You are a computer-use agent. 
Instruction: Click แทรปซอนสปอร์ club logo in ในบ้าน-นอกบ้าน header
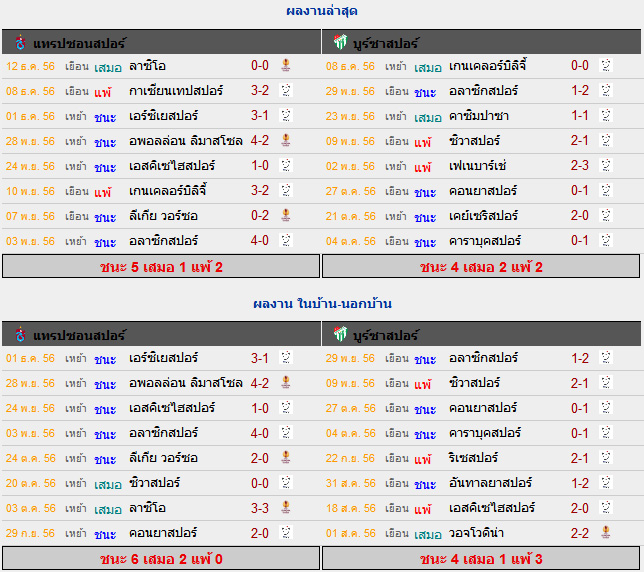coord(20,334)
